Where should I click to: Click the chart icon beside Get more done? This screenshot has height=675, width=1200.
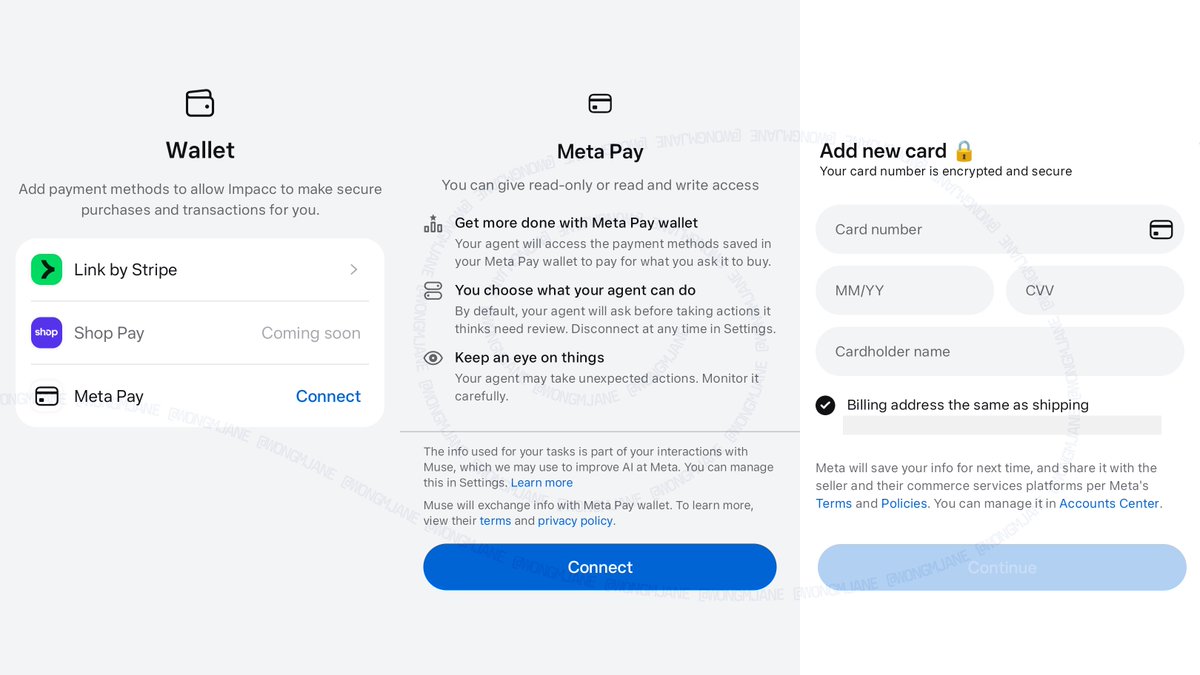coord(433,224)
